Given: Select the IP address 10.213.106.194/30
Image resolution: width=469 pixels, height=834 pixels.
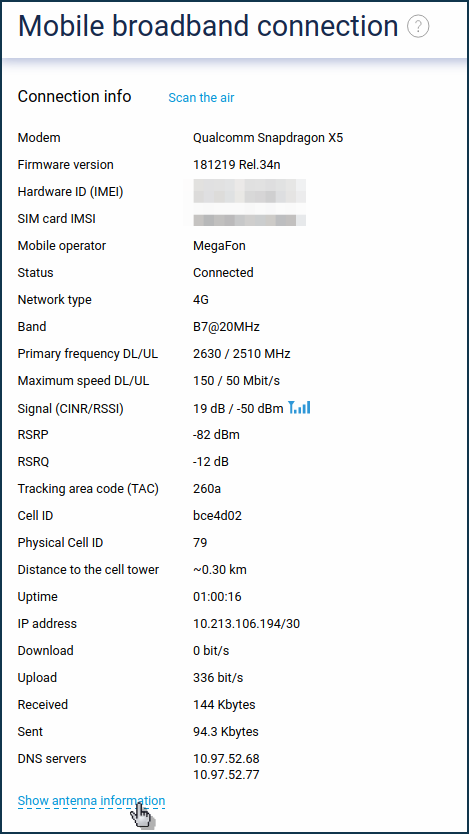Looking at the screenshot, I should click(246, 624).
